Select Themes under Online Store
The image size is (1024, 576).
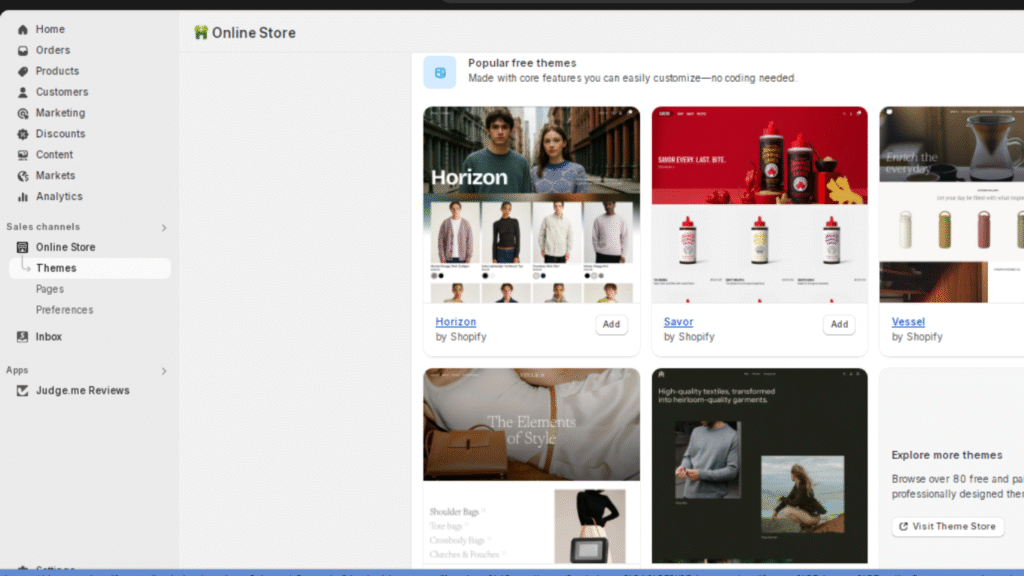point(89,268)
